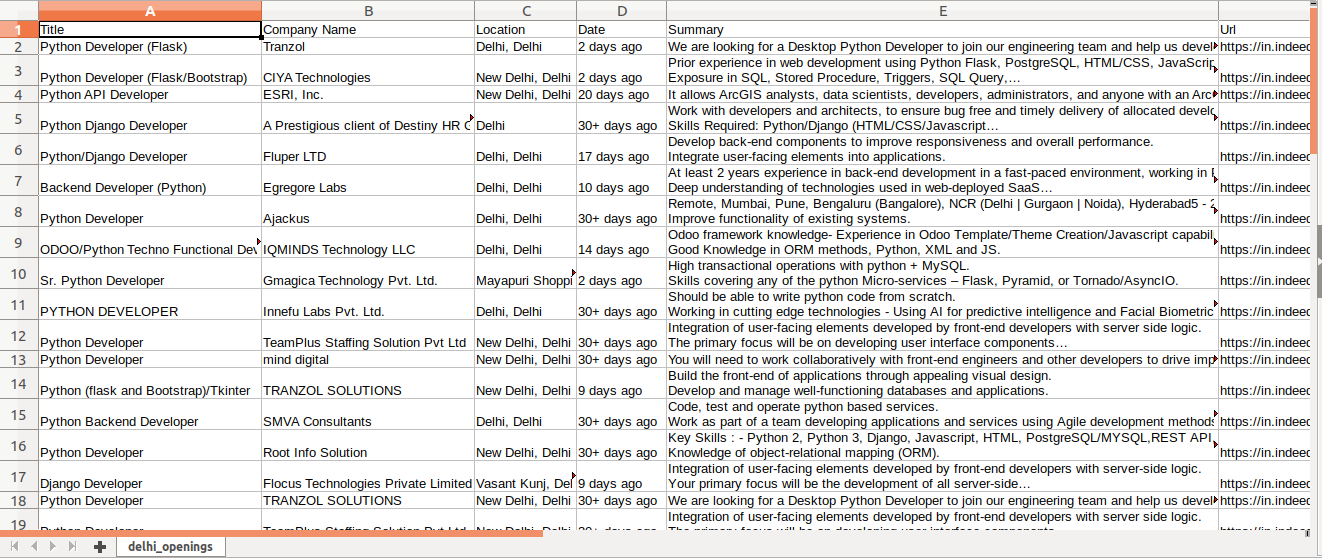Viewport: 1322px width, 558px height.
Task: Select the "Django Developer" cell in row 17
Action: pos(150,476)
